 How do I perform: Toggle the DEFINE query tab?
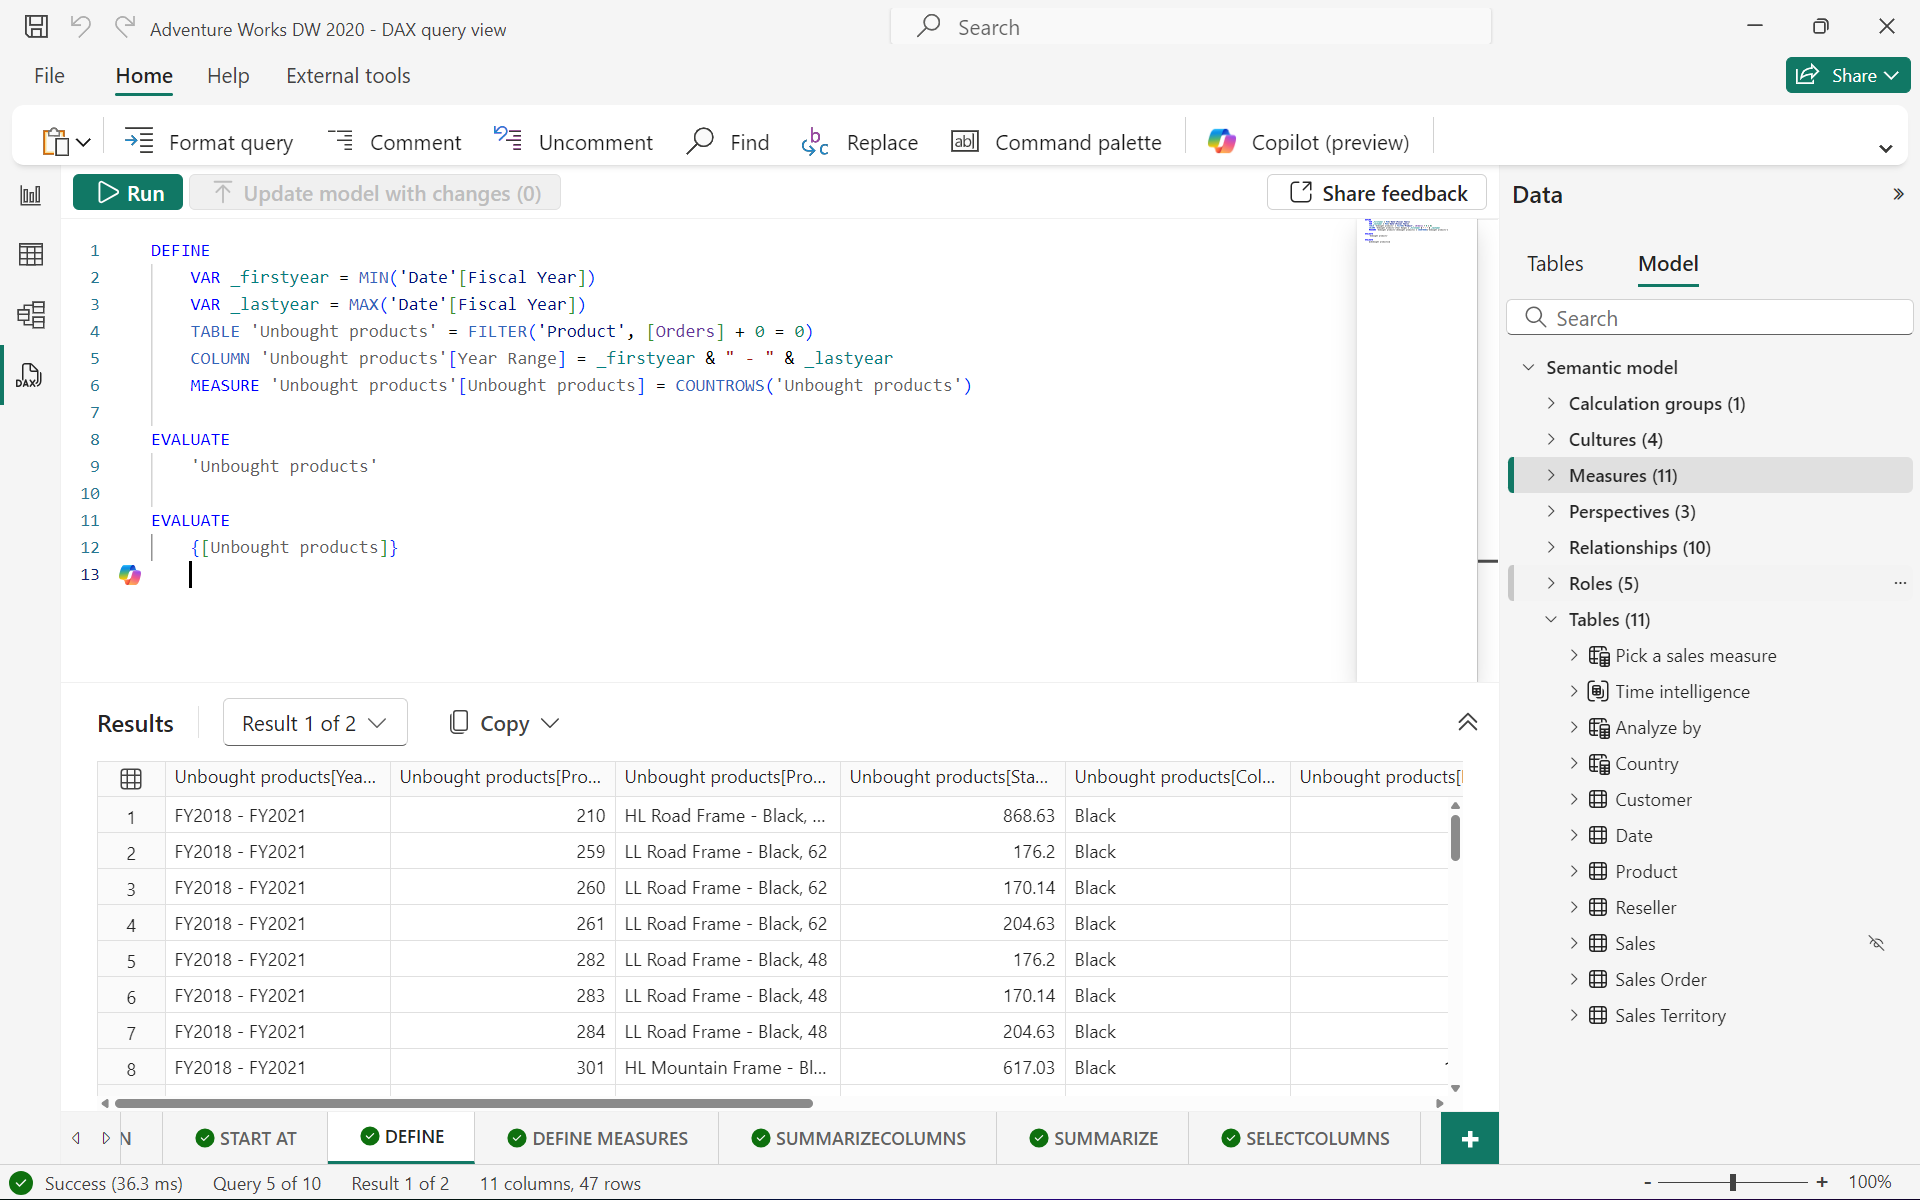pyautogui.click(x=401, y=1136)
